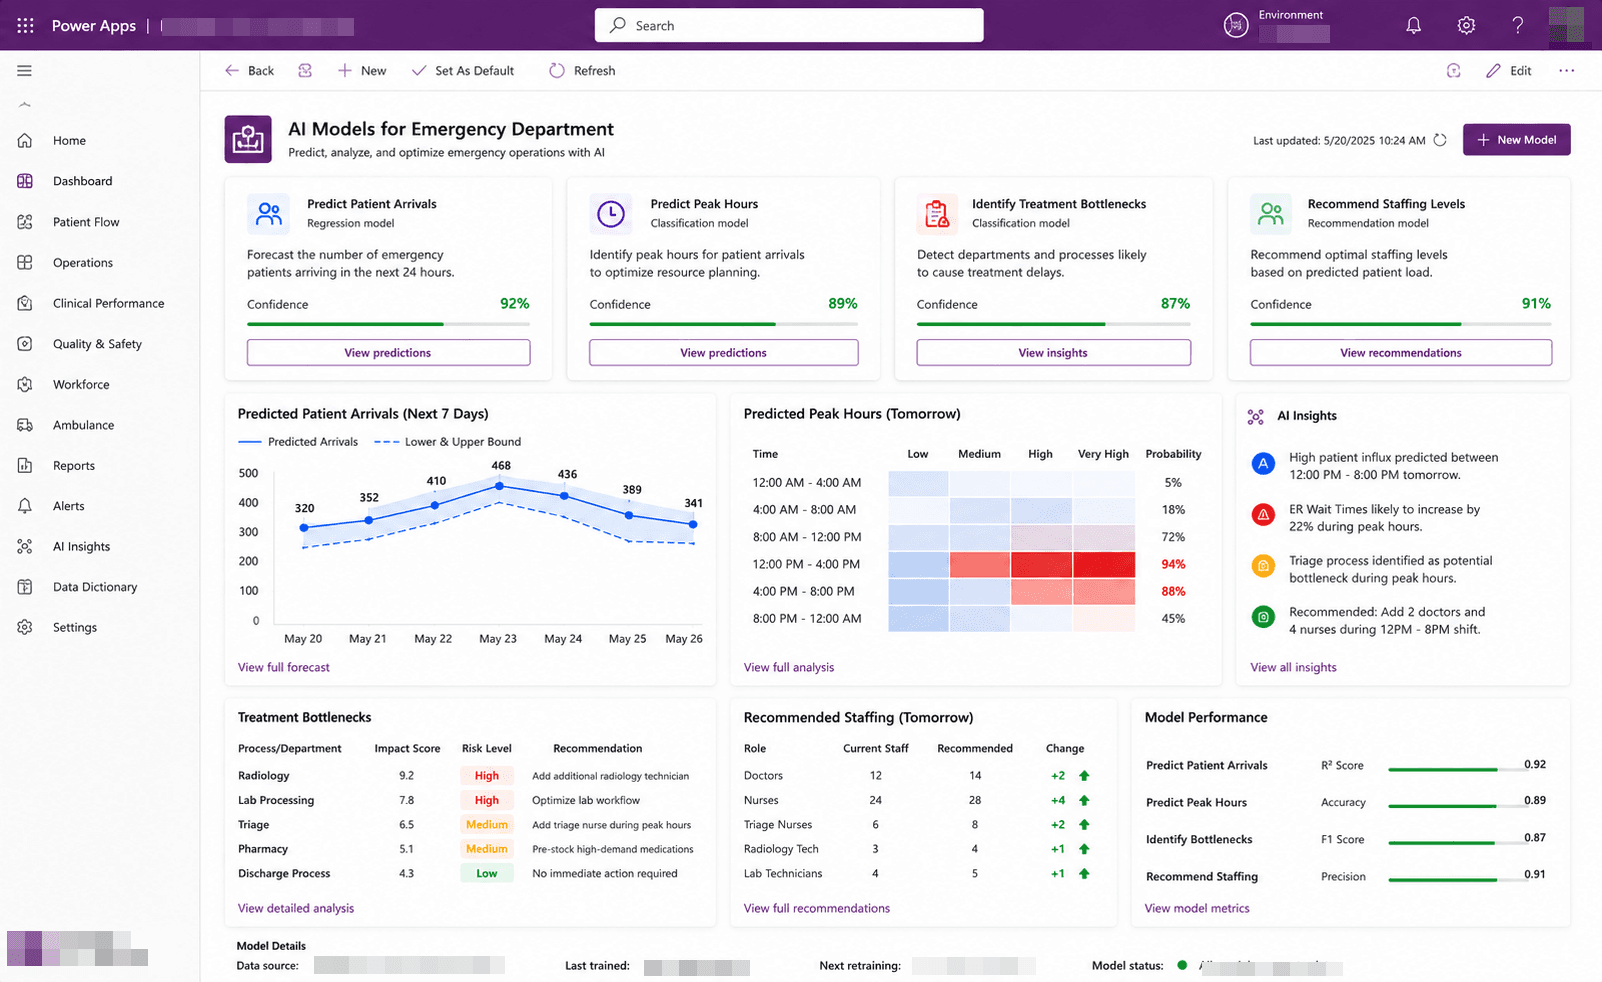View predictions for Predict Peak Hours
The width and height of the screenshot is (1602, 982).
723,353
